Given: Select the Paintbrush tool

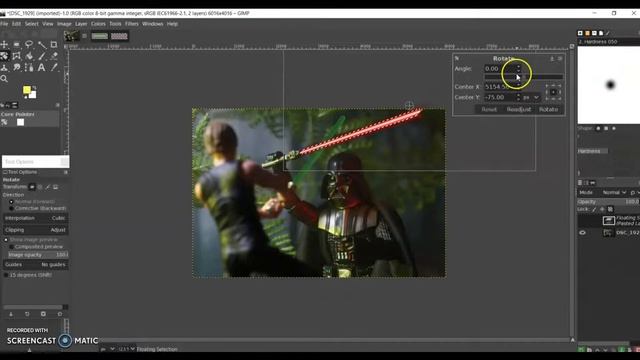Looking at the screenshot, I should 42,56.
